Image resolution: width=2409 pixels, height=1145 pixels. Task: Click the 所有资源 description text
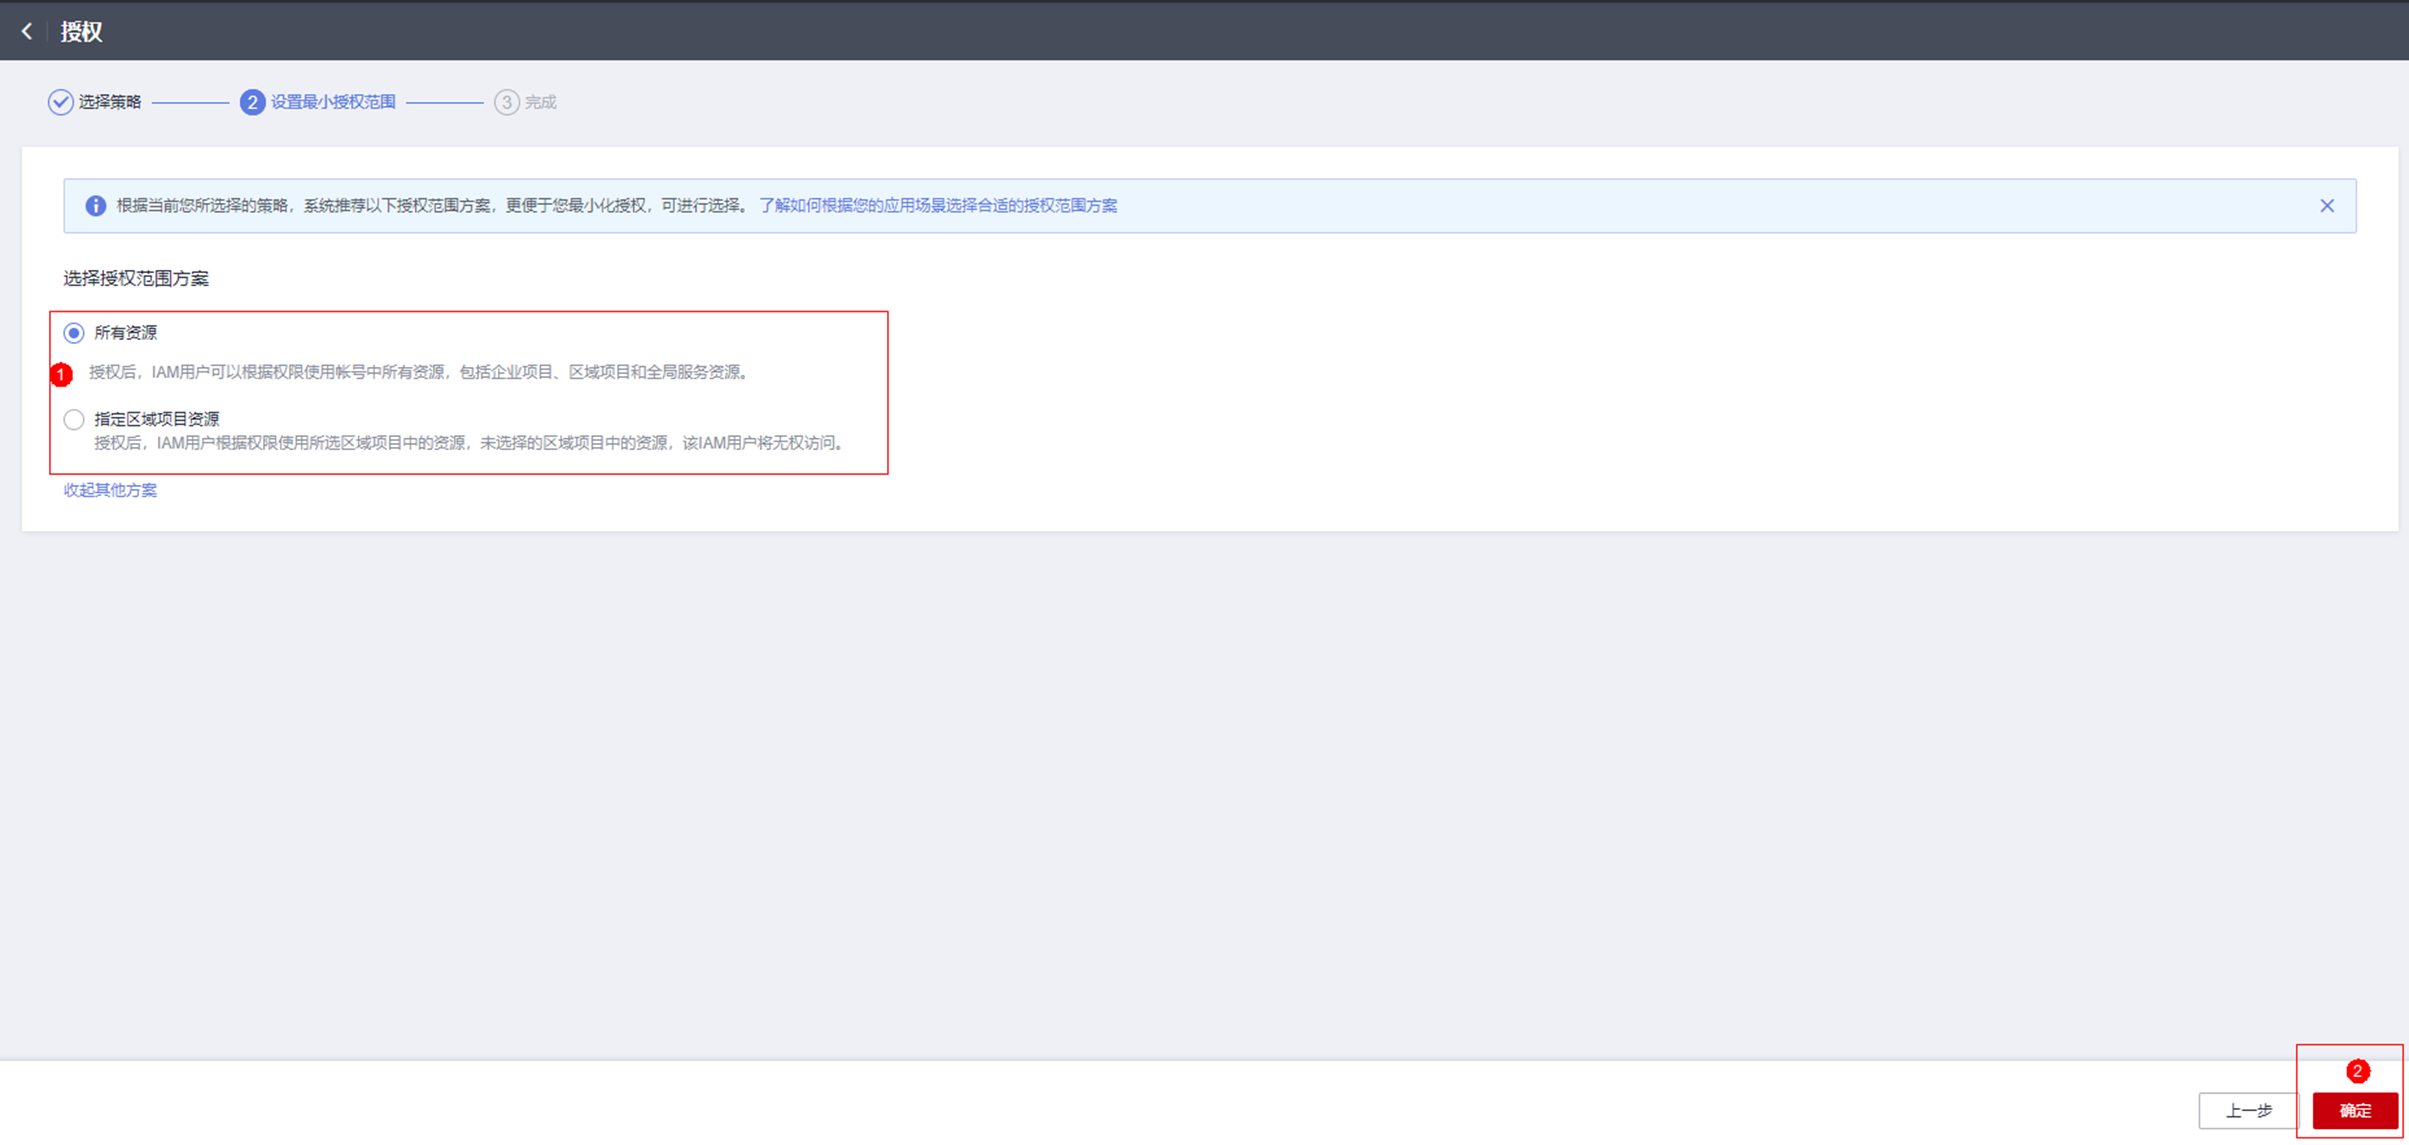coord(420,372)
